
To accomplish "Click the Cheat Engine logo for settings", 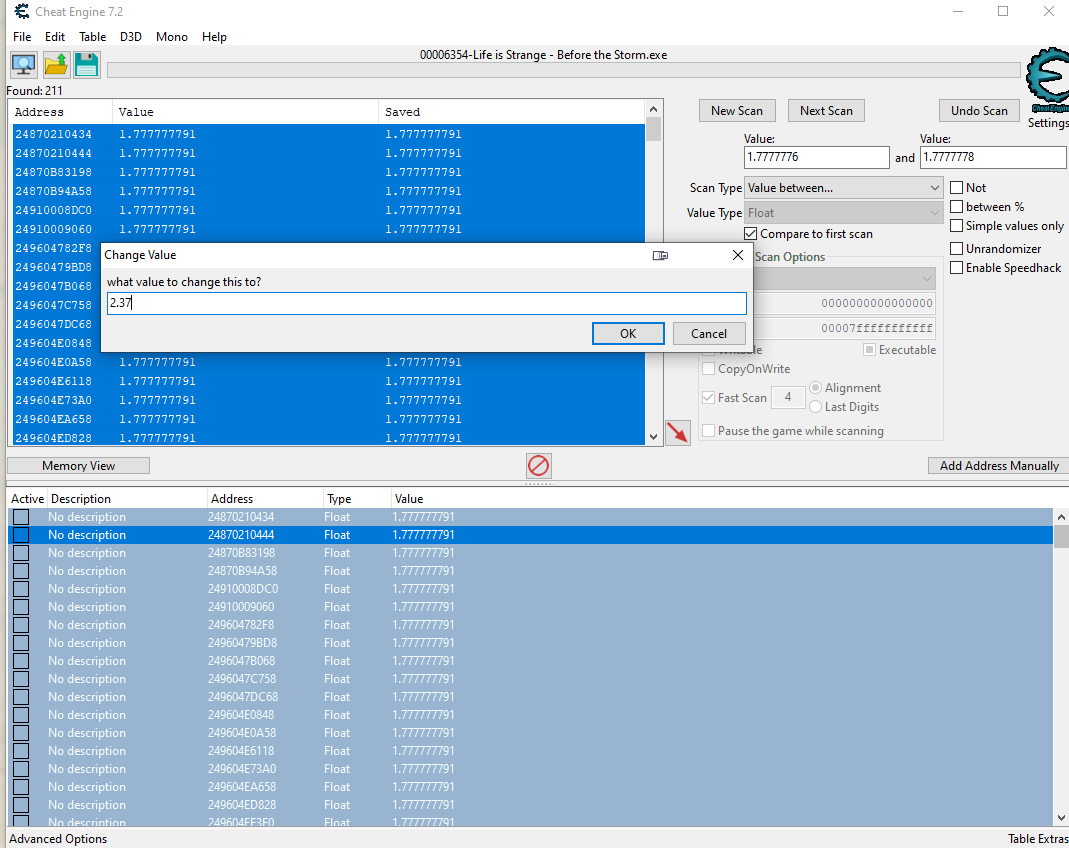I will (1048, 80).
